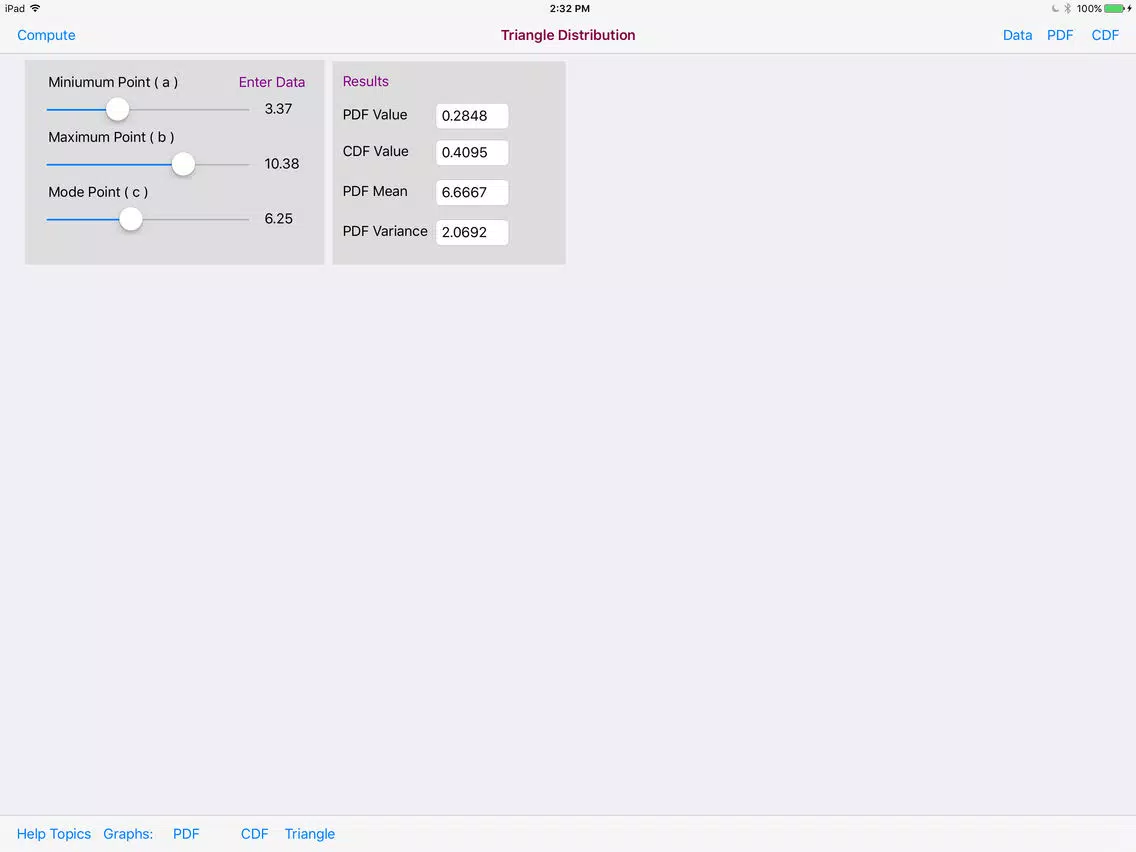Click the Mode Point (c) slider thumb
The height and width of the screenshot is (852, 1136).
[x=130, y=220]
